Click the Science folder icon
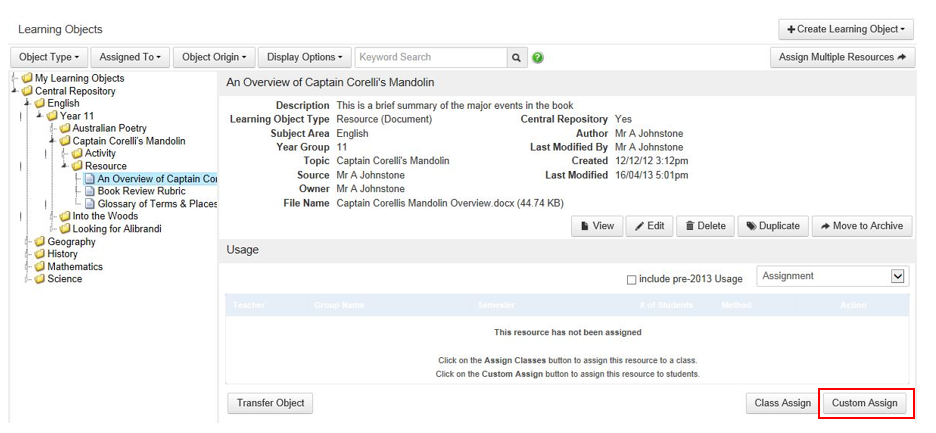This screenshot has width=936, height=433. coord(40,279)
